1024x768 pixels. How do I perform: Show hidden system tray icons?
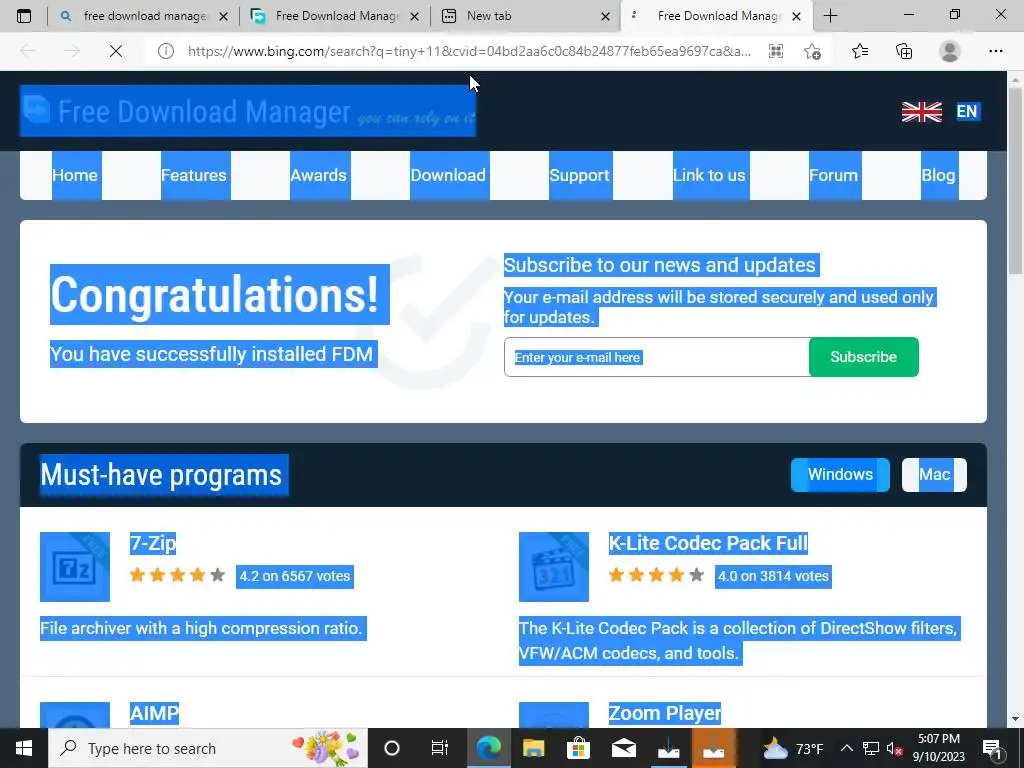(x=846, y=748)
